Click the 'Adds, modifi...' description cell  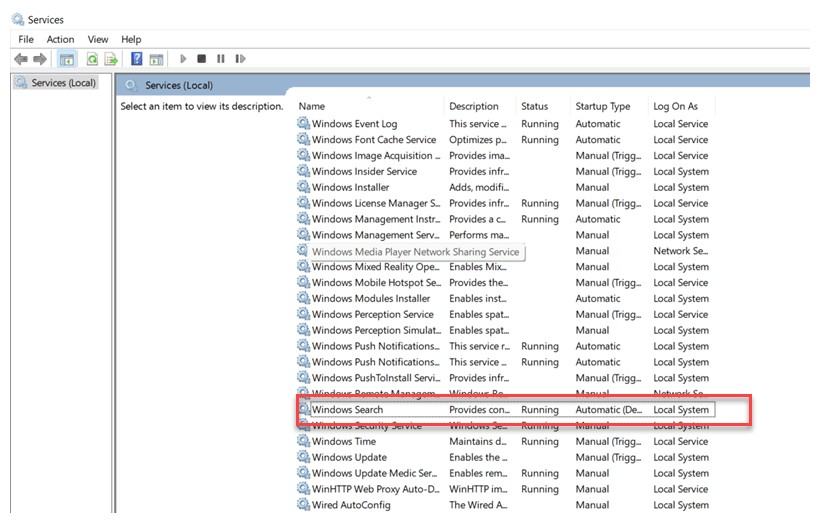click(479, 187)
